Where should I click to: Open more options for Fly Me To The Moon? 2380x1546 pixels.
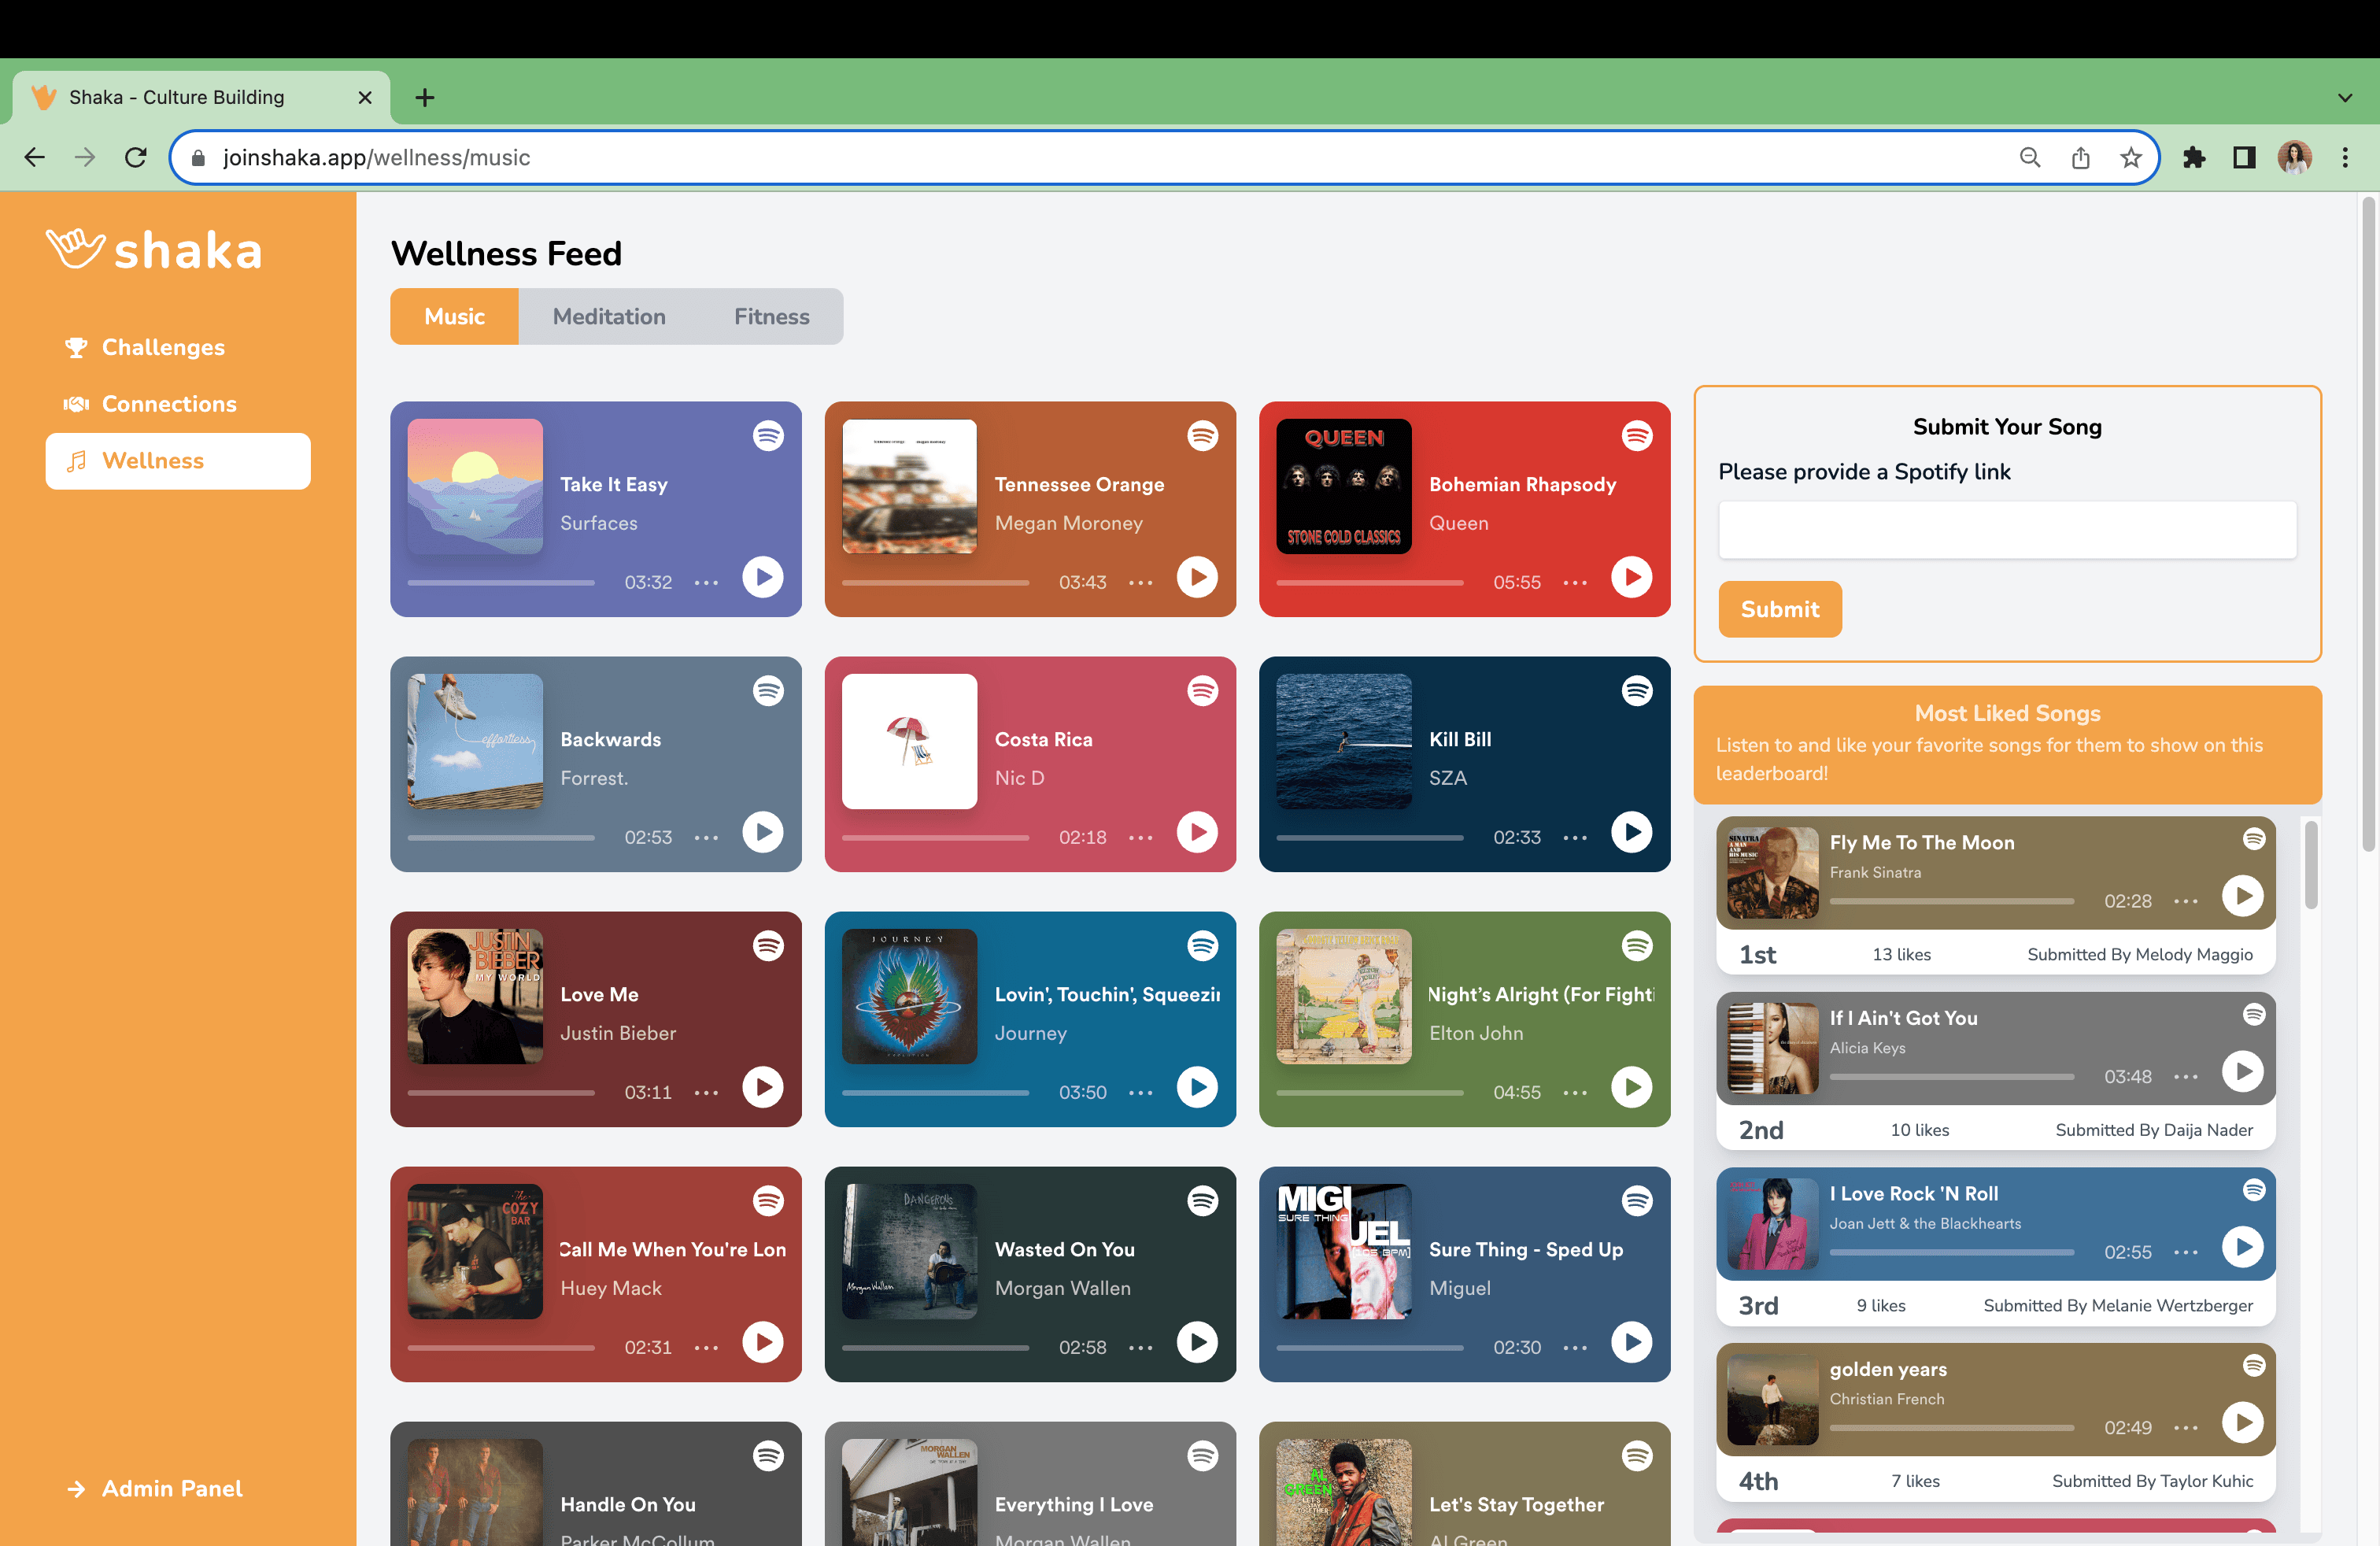(2185, 902)
